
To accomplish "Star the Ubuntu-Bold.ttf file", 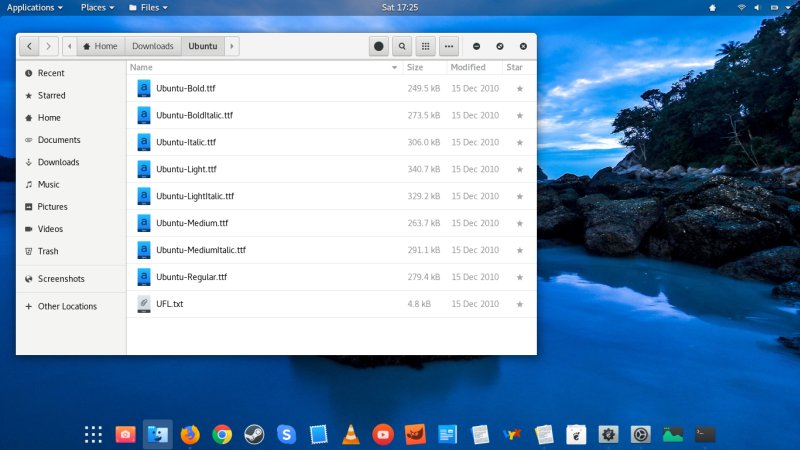I will [519, 89].
